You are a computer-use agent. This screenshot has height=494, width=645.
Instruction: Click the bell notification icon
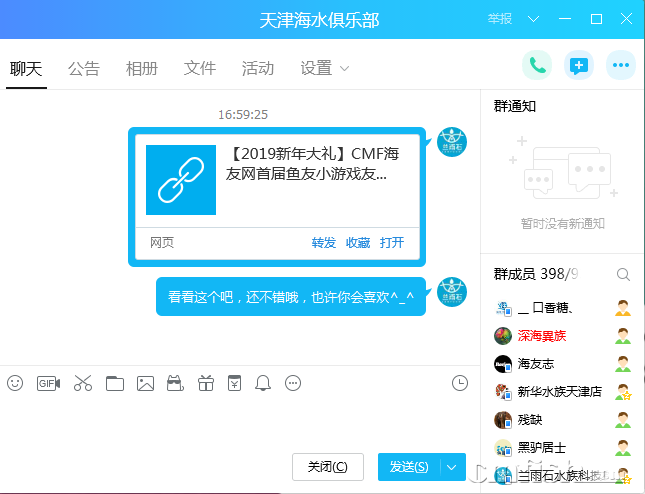(x=263, y=383)
